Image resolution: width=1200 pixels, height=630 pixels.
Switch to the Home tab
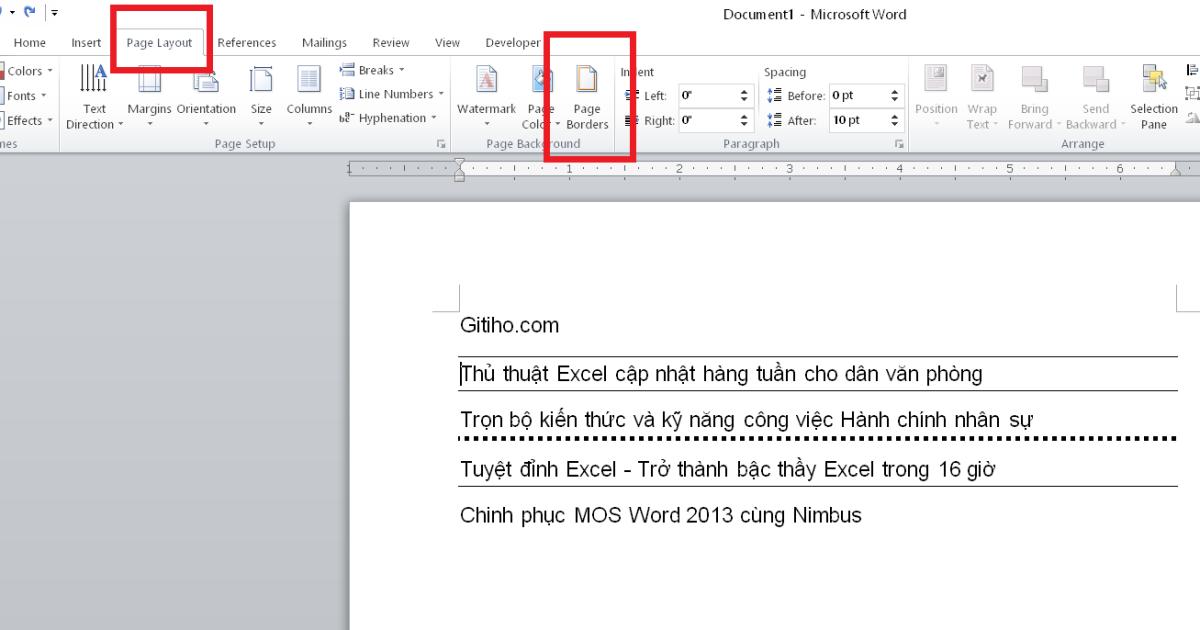click(x=30, y=43)
